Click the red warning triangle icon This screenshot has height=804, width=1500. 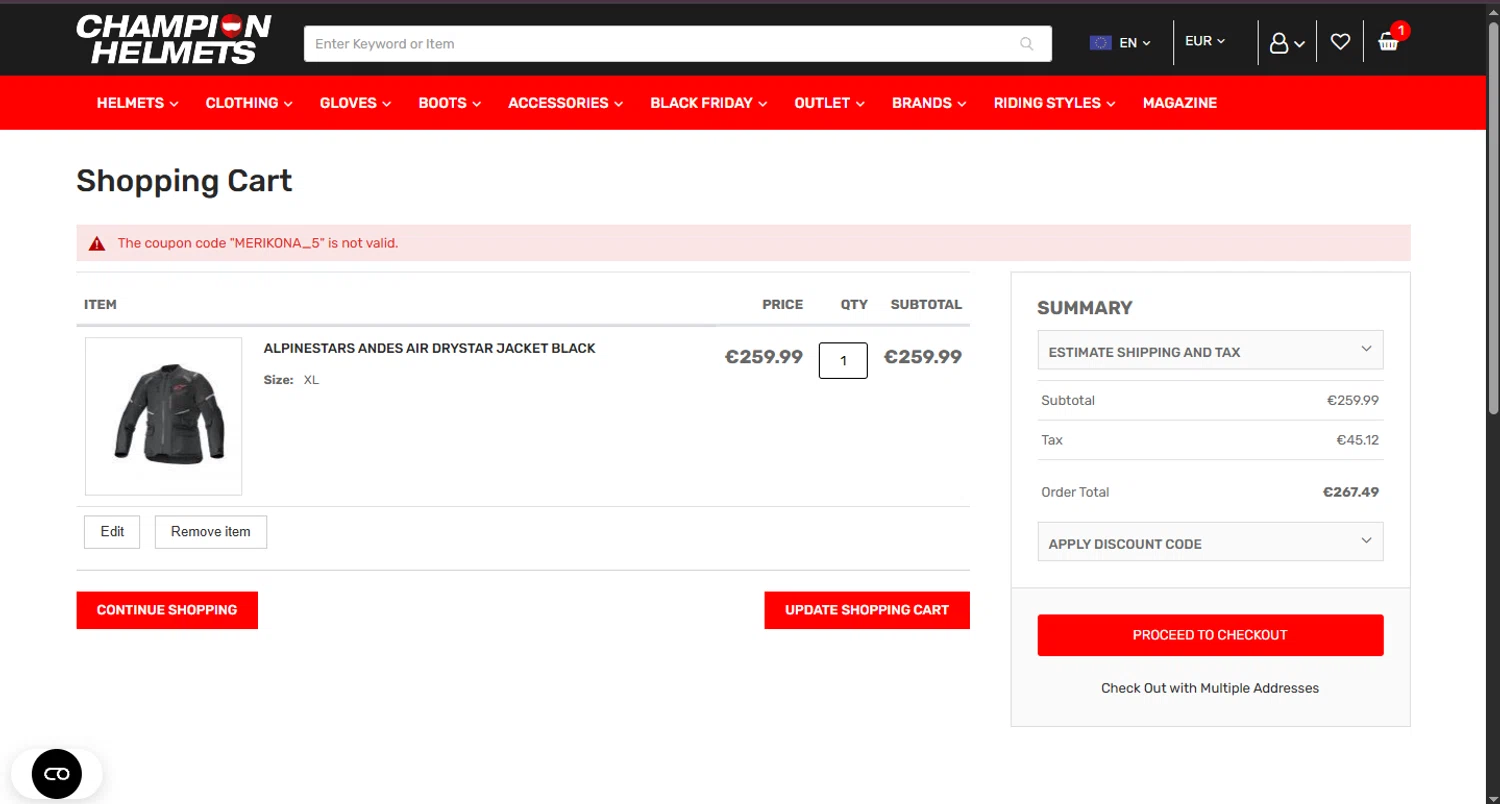tap(97, 243)
